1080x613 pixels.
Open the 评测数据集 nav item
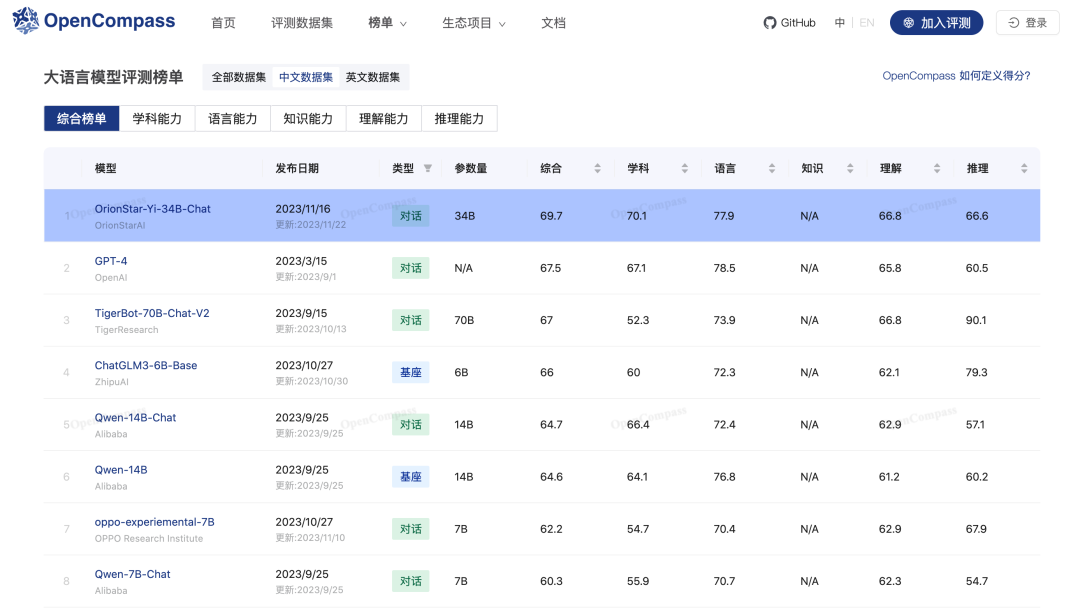point(302,23)
